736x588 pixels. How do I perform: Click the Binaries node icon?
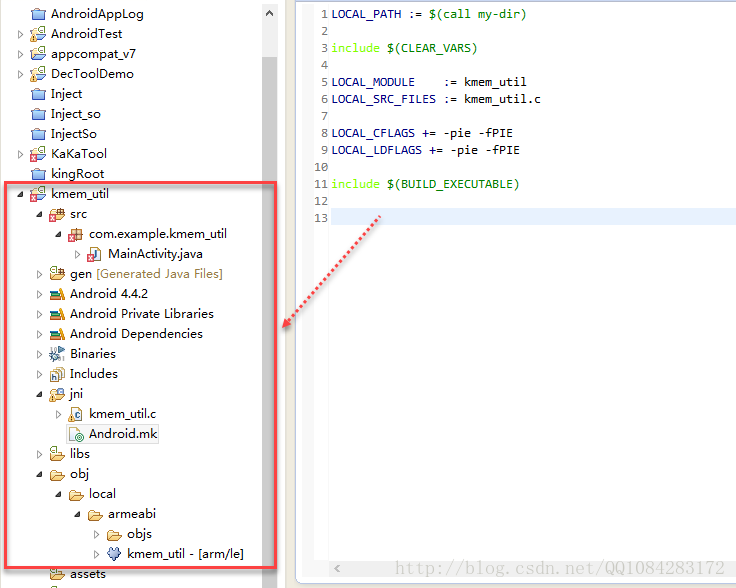click(x=57, y=354)
